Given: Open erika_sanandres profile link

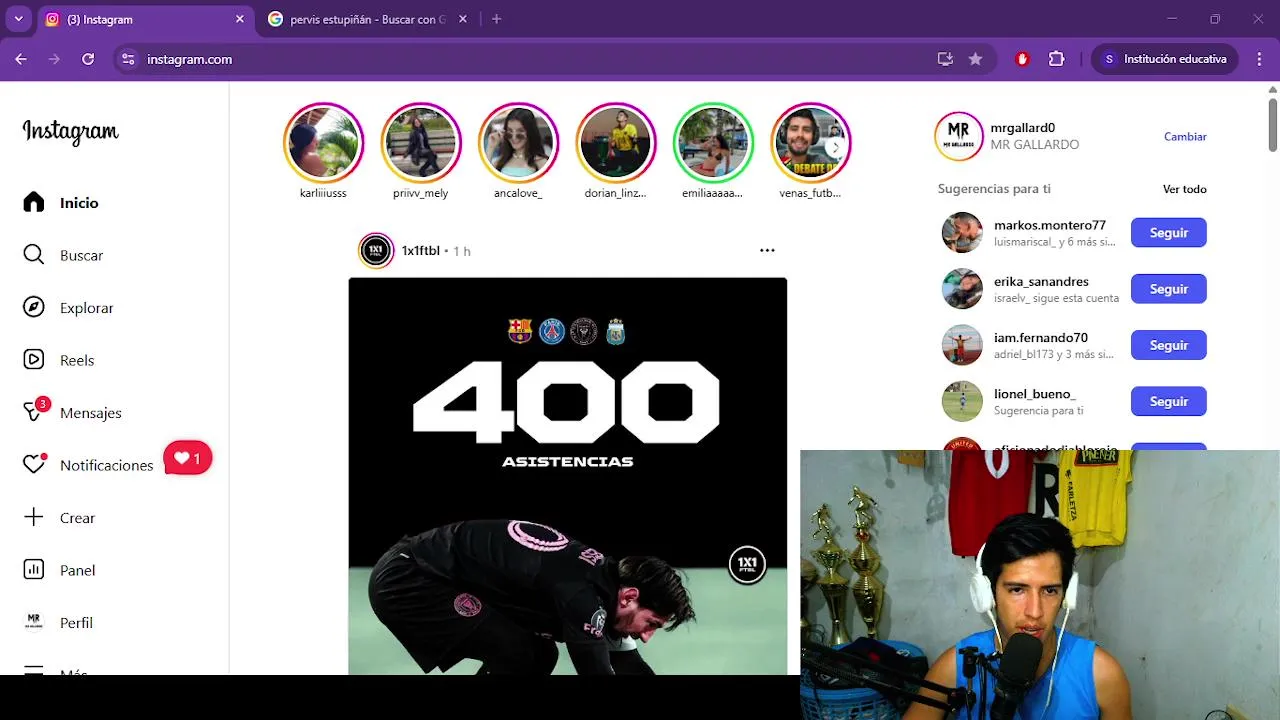Looking at the screenshot, I should click(x=1041, y=282).
